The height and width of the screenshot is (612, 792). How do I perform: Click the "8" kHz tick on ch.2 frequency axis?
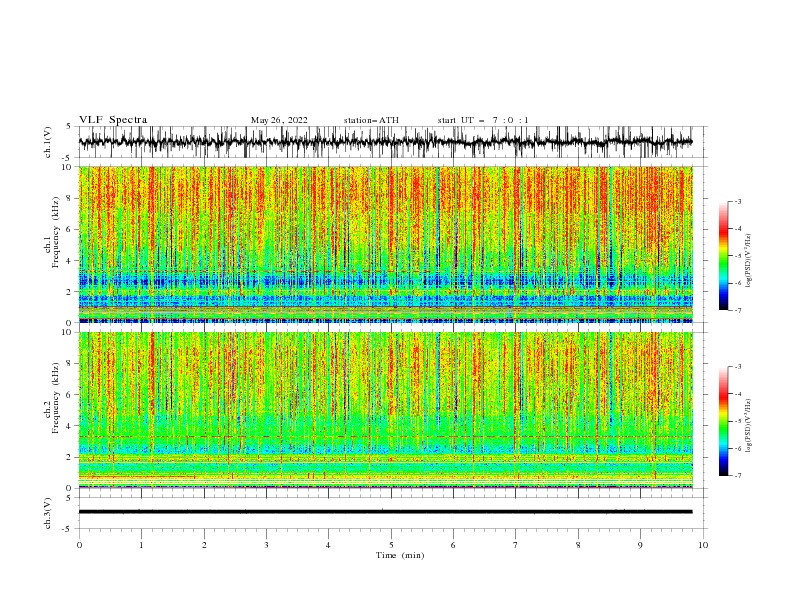click(x=71, y=364)
